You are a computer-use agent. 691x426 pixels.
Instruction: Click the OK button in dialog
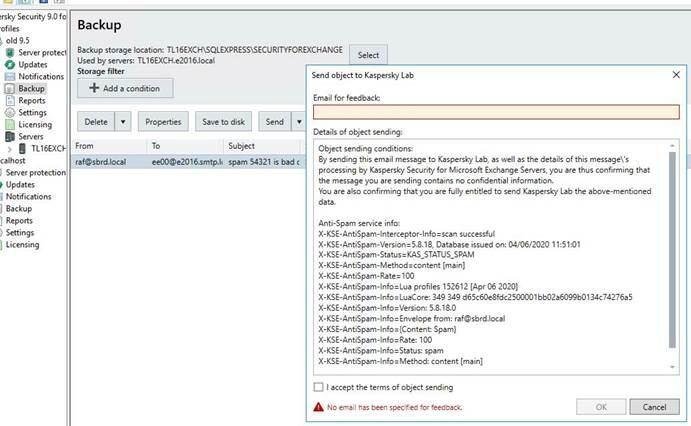tap(601, 407)
